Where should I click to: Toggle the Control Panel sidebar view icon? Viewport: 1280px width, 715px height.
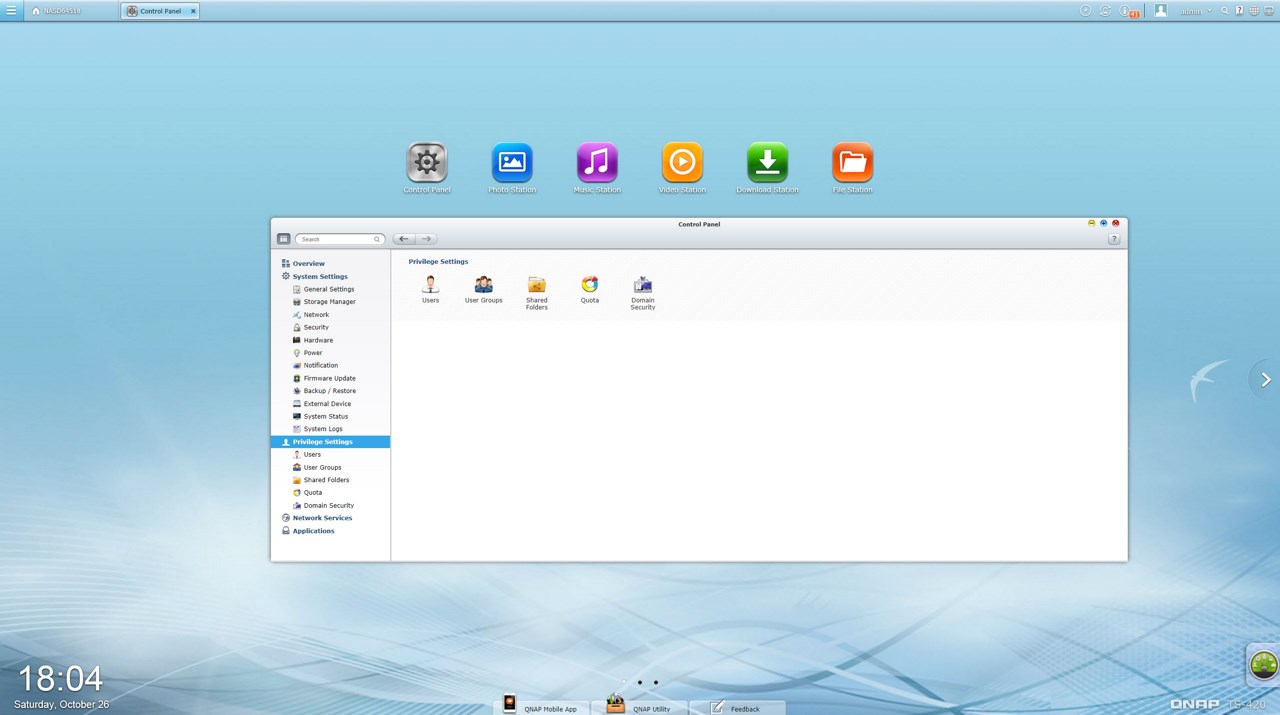point(284,239)
